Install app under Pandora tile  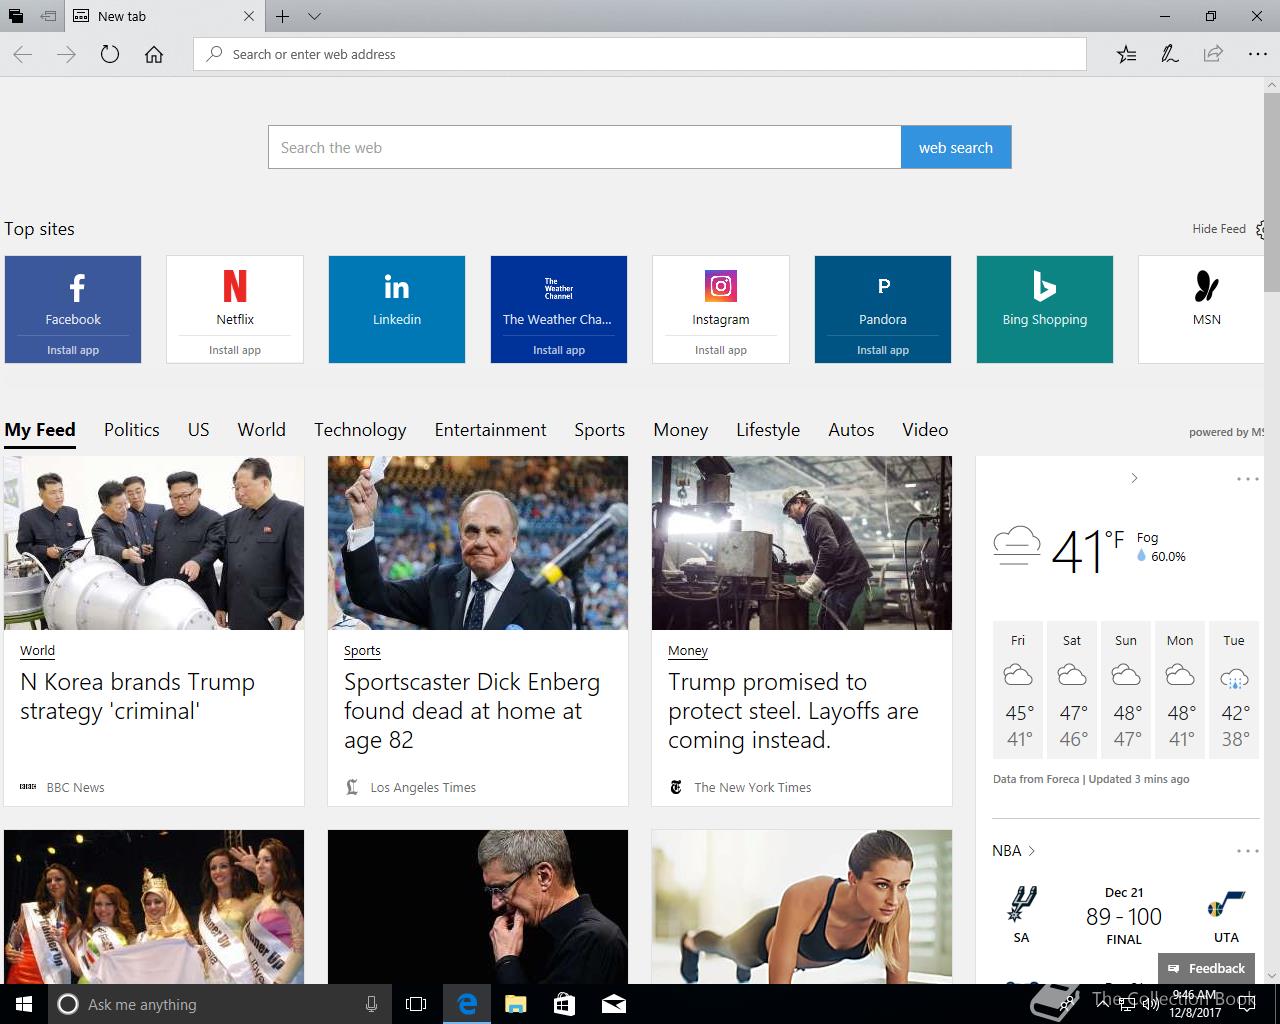click(883, 350)
